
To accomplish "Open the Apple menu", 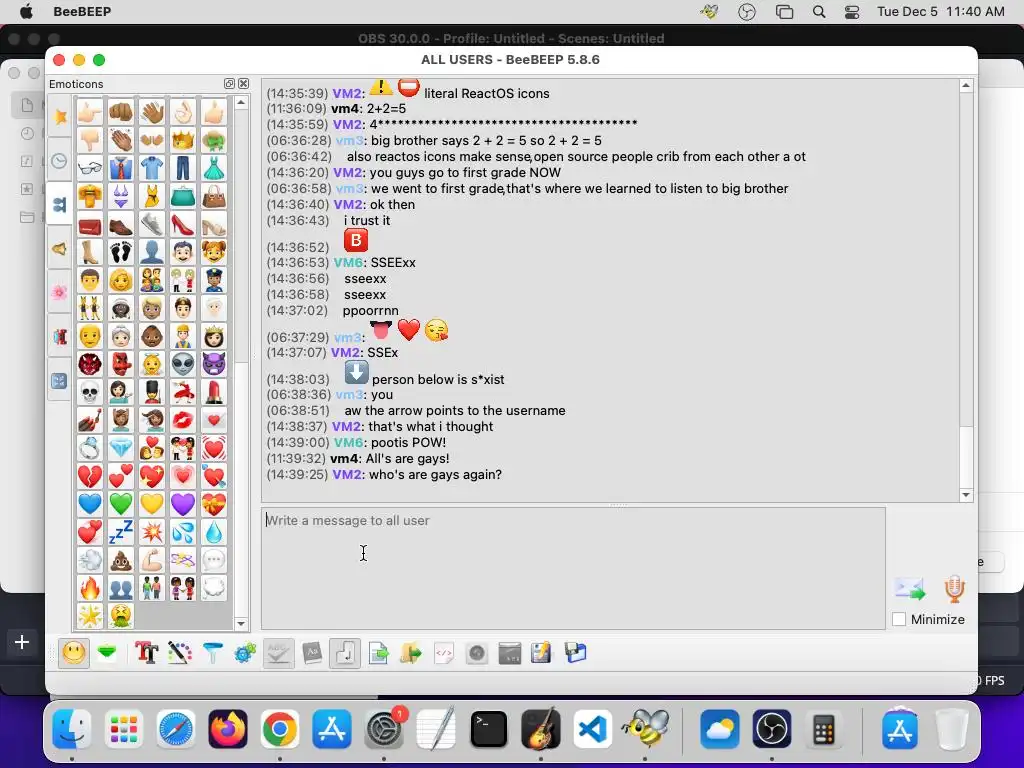I will tap(26, 12).
